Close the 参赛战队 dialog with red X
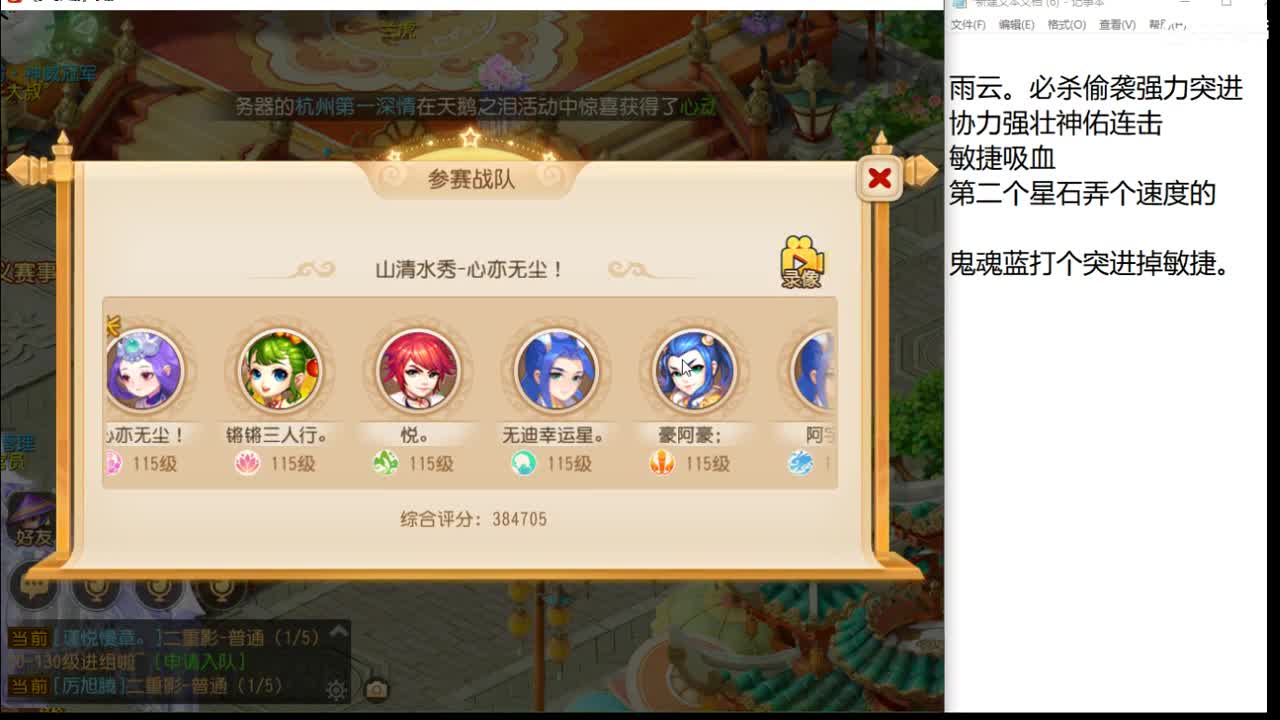The image size is (1280, 720). (879, 179)
